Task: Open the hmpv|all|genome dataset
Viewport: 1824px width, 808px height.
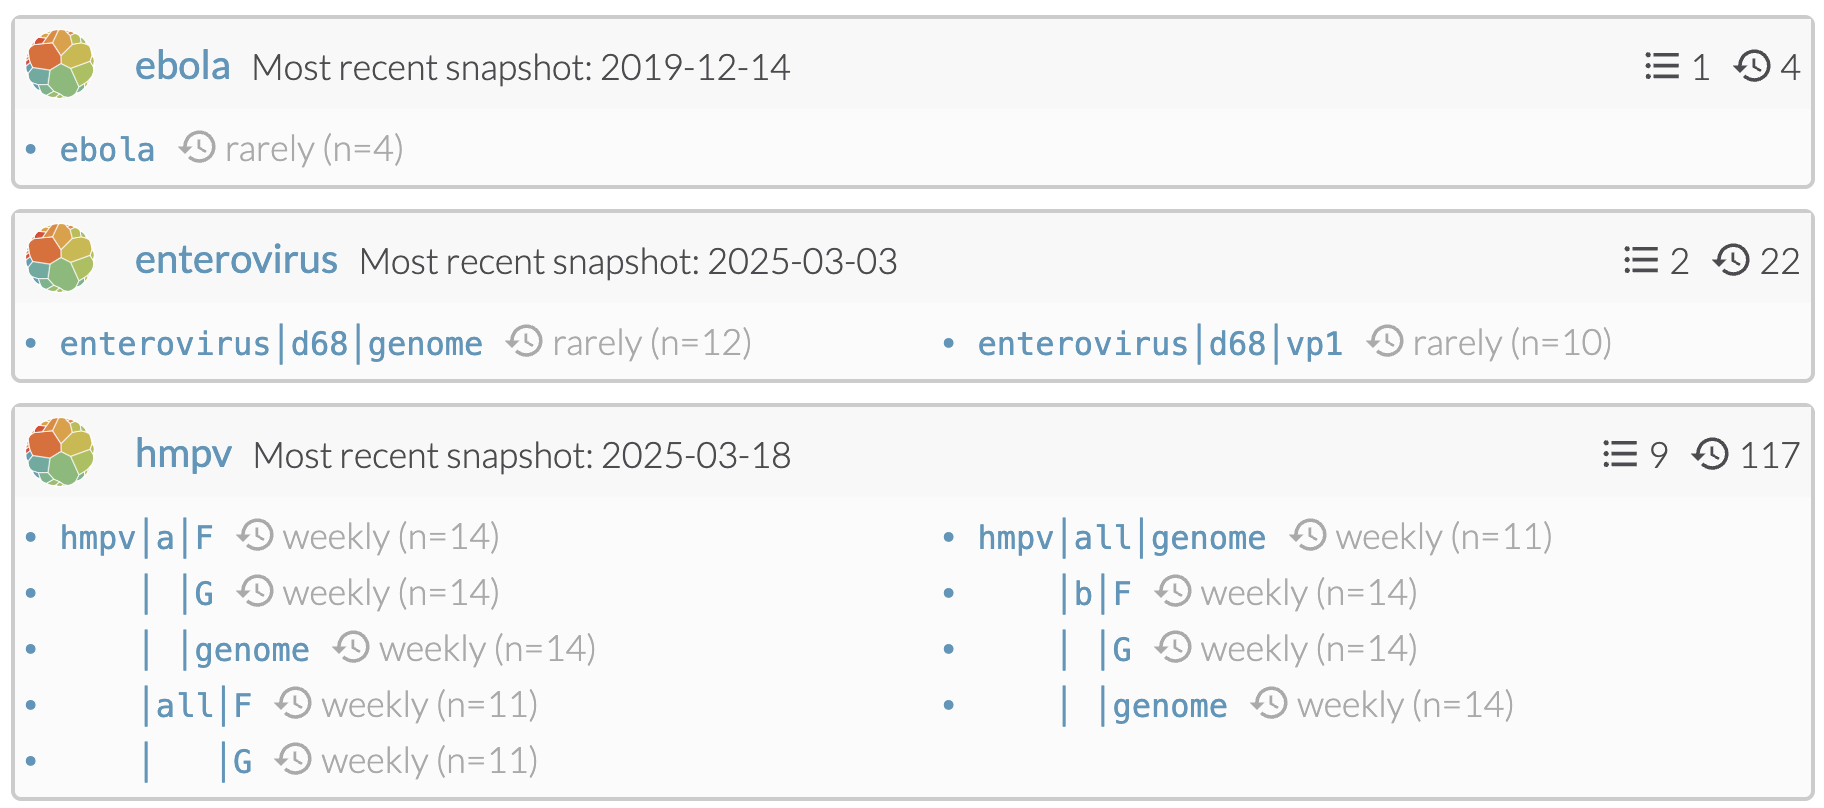Action: pos(1121,538)
